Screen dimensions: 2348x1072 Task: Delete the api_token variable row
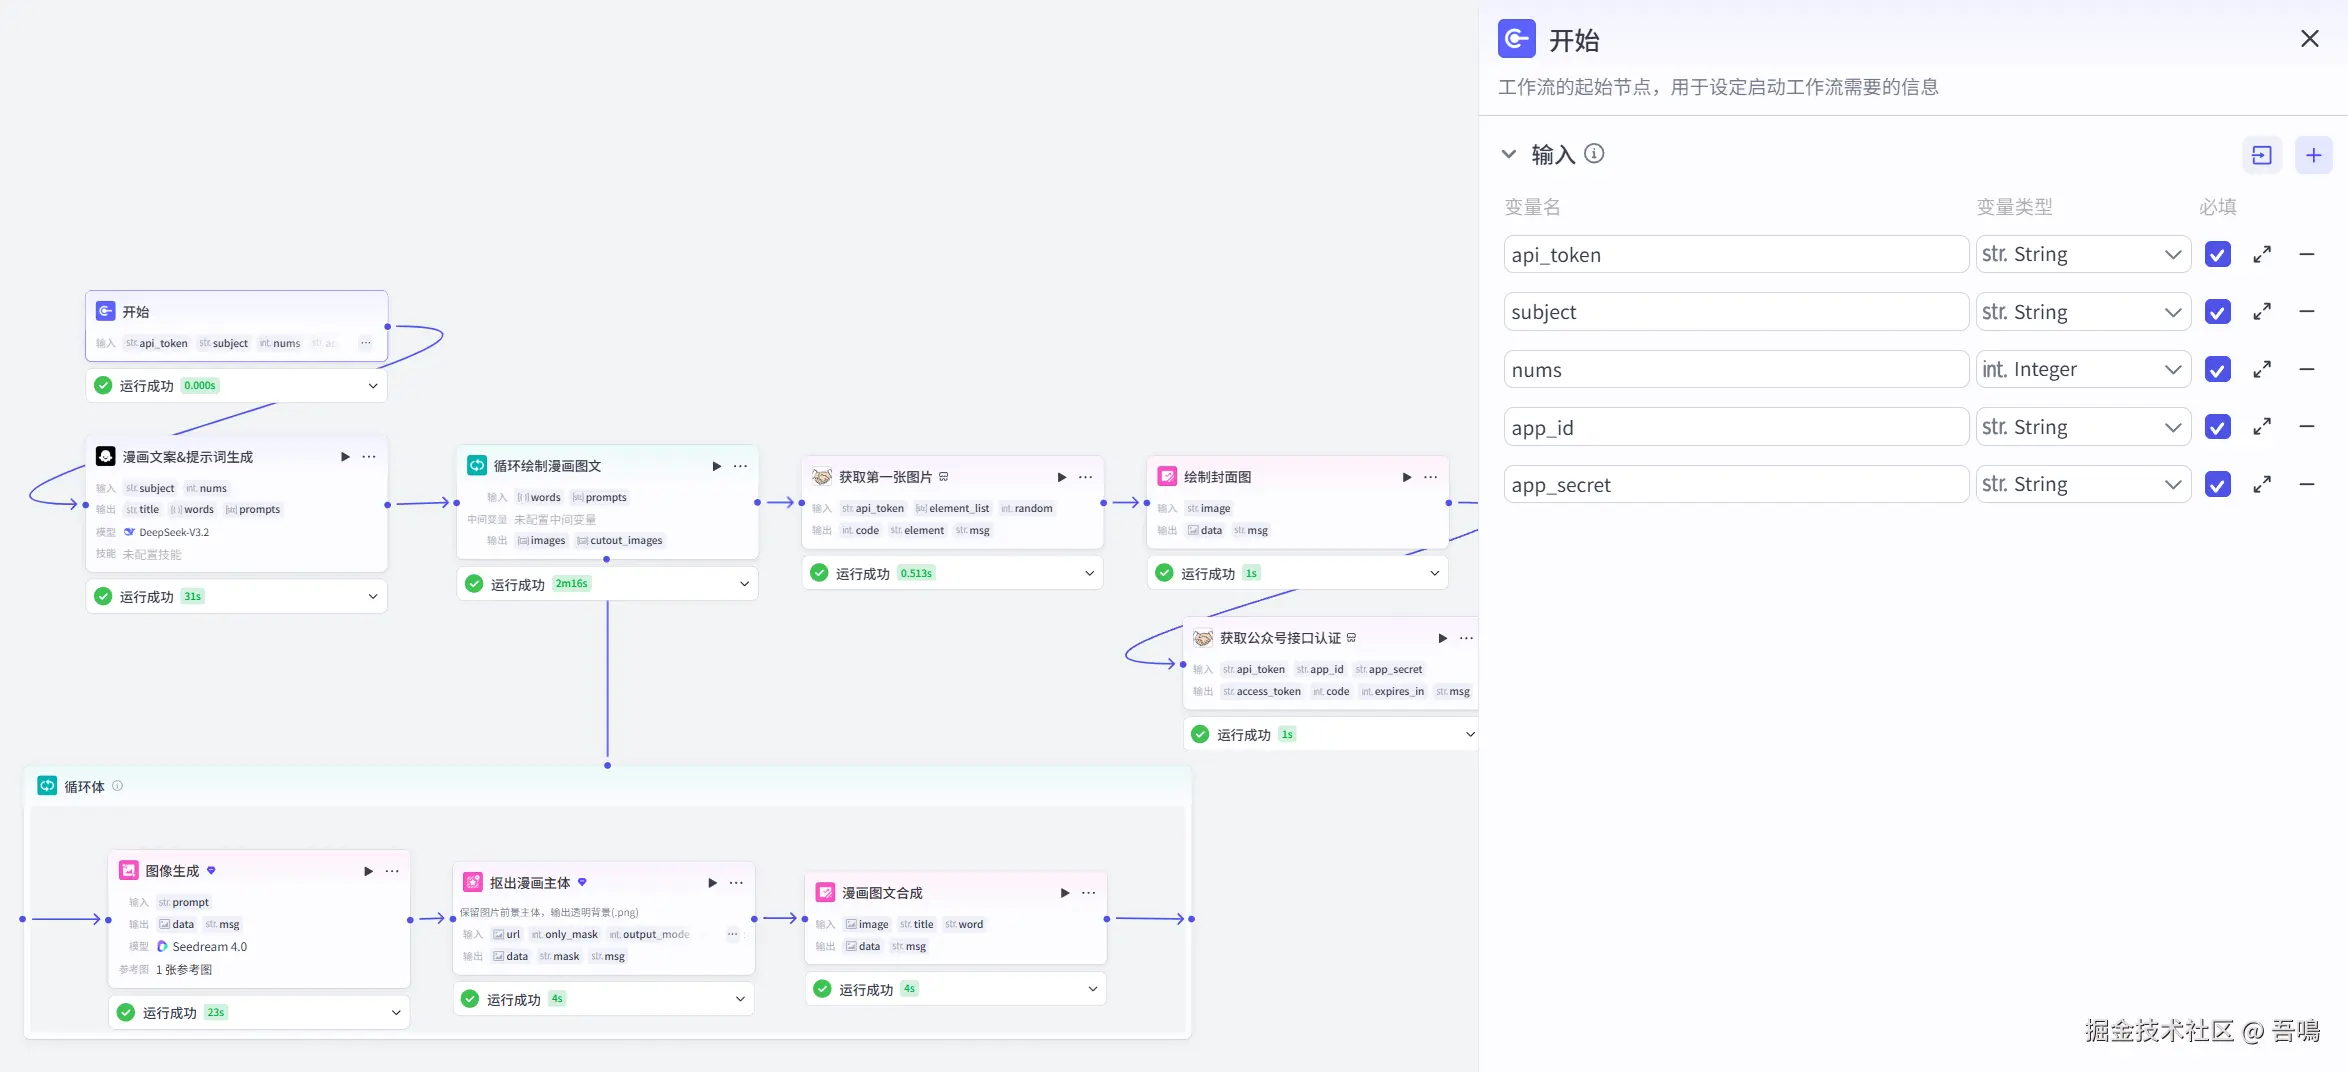click(2307, 255)
